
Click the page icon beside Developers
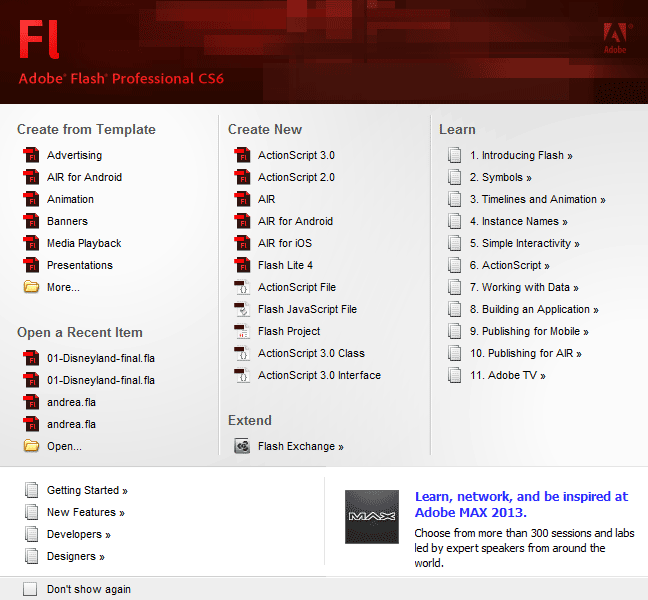click(x=31, y=534)
